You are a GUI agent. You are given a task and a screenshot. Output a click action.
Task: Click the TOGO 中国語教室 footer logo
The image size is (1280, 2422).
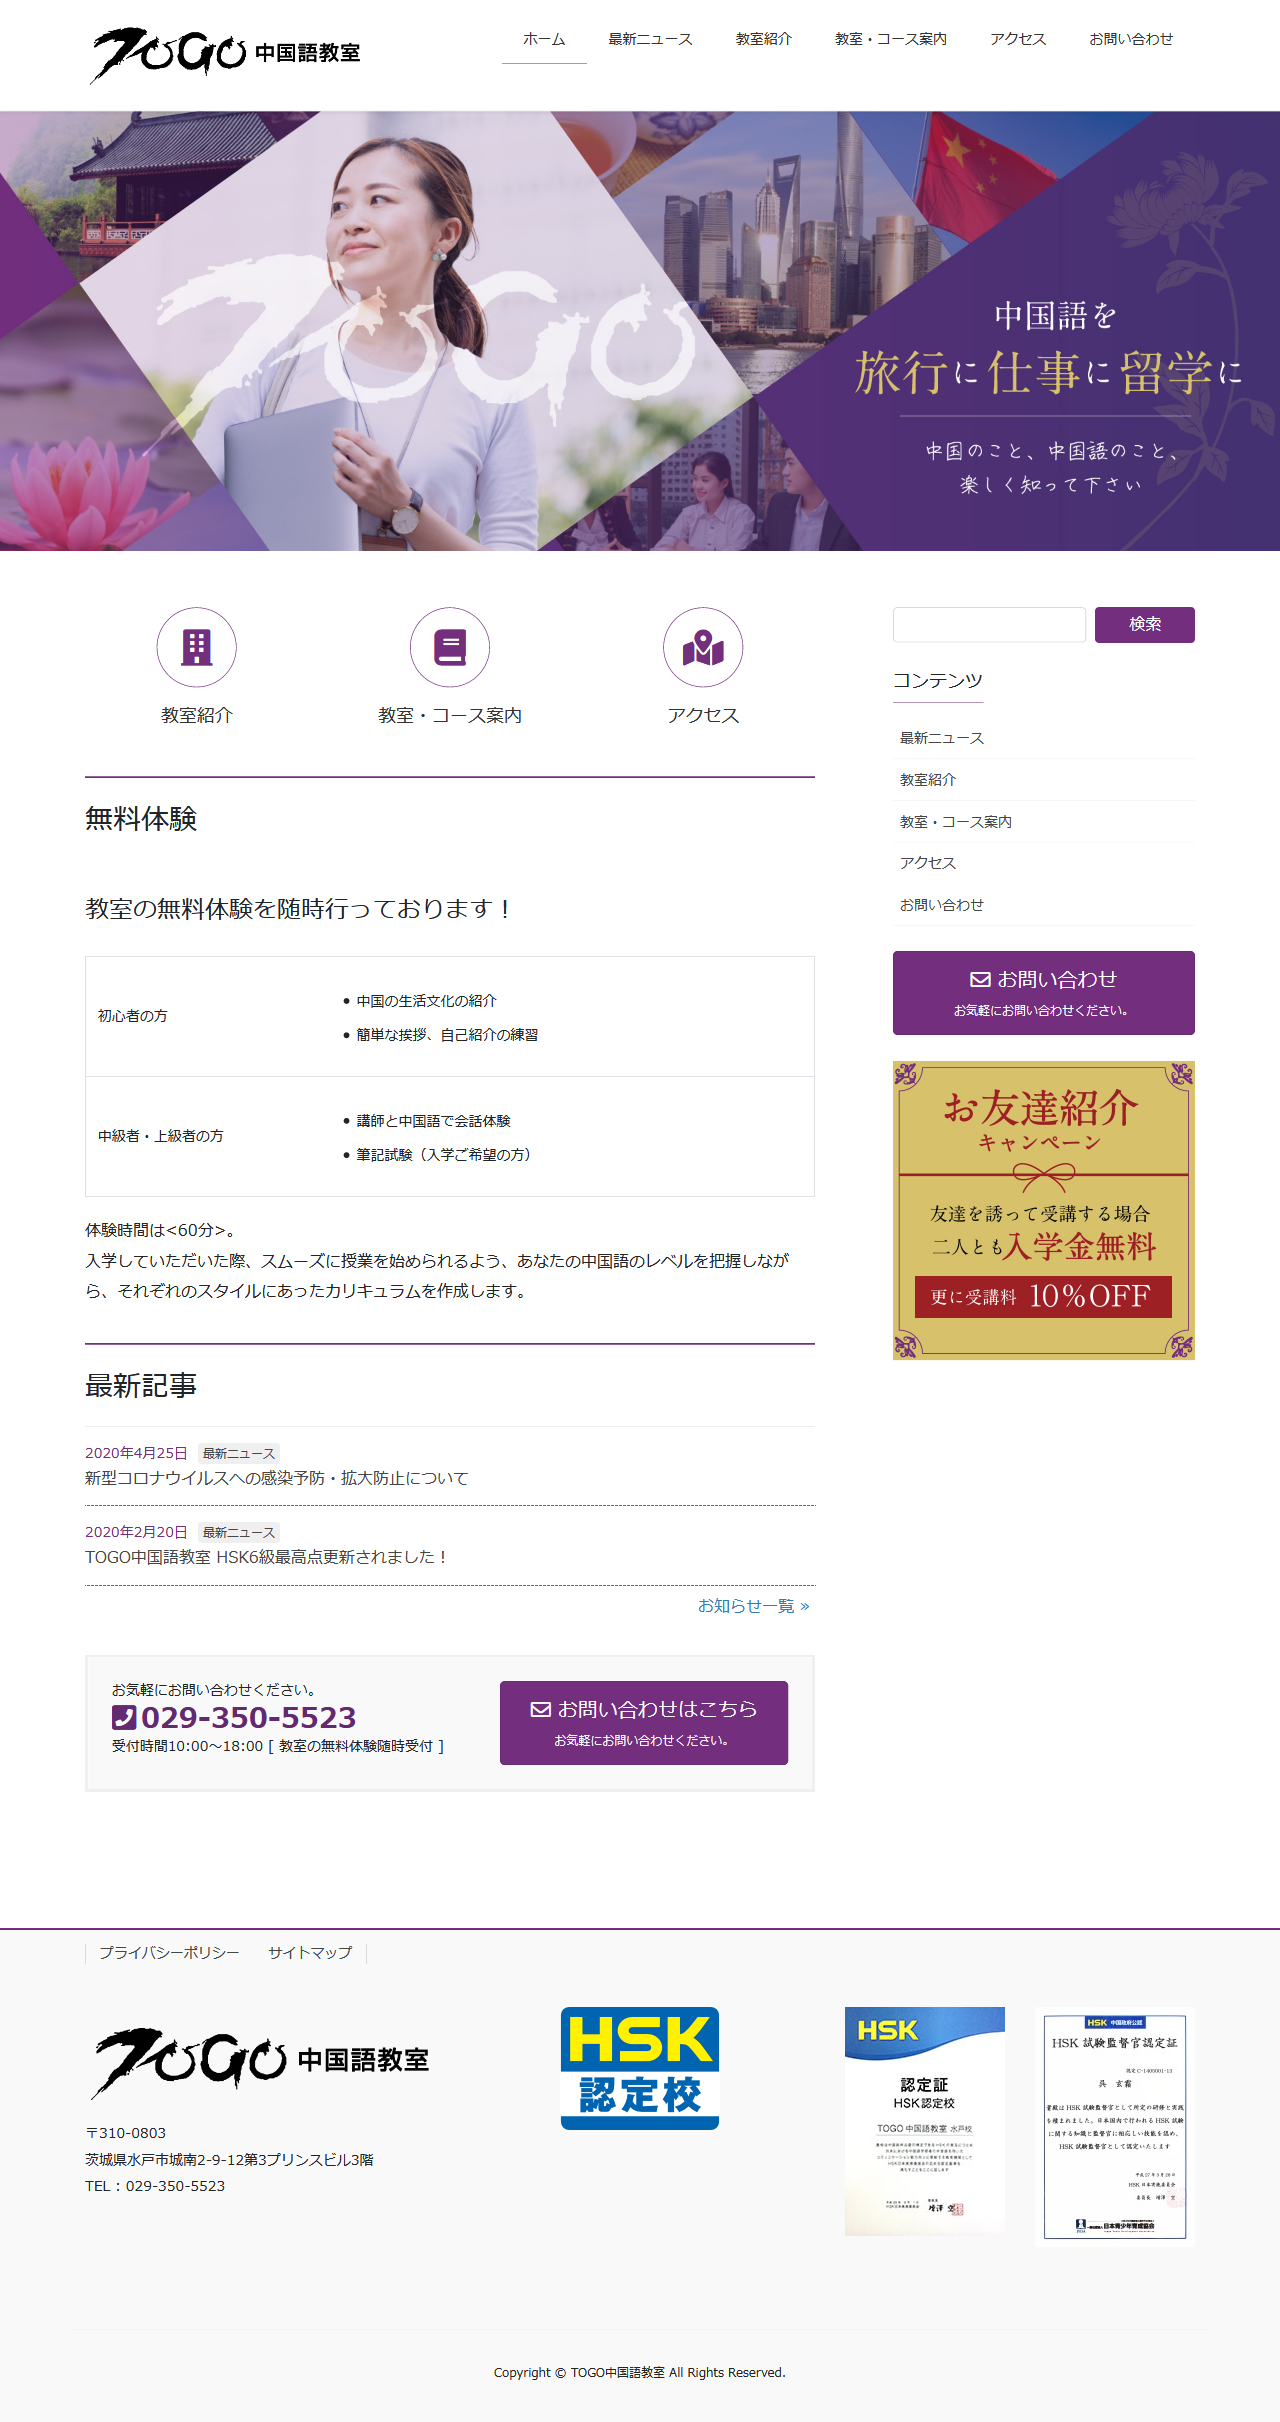260,2061
